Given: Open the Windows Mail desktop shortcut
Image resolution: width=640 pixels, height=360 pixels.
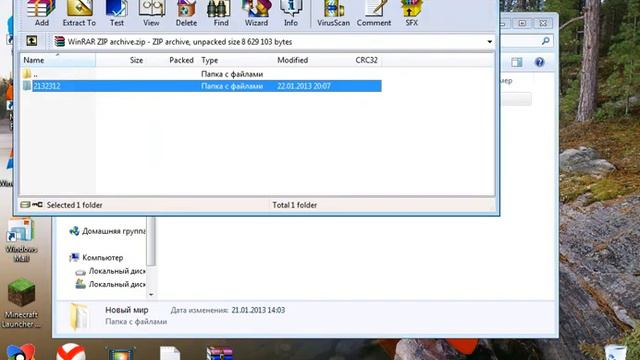Looking at the screenshot, I should click(x=21, y=240).
